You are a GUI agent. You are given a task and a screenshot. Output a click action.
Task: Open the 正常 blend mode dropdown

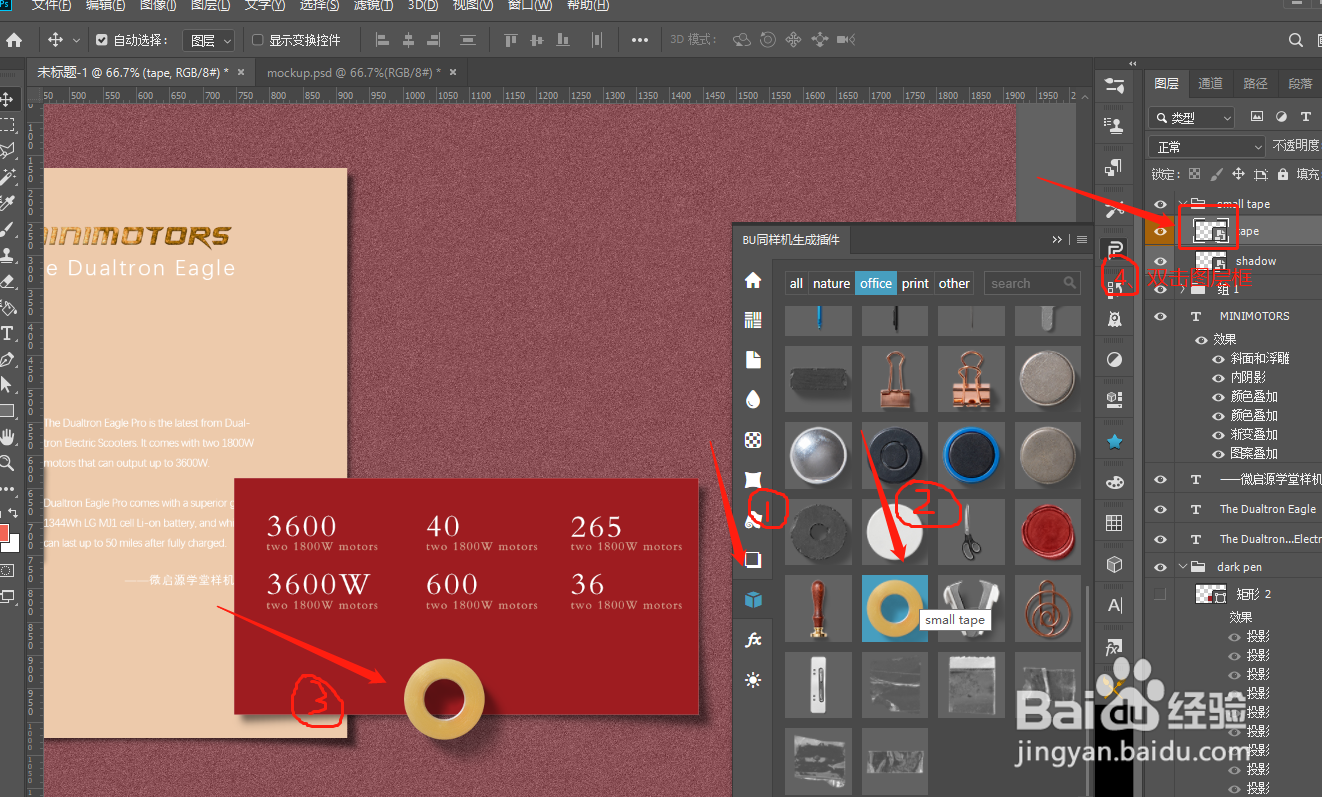point(1209,146)
